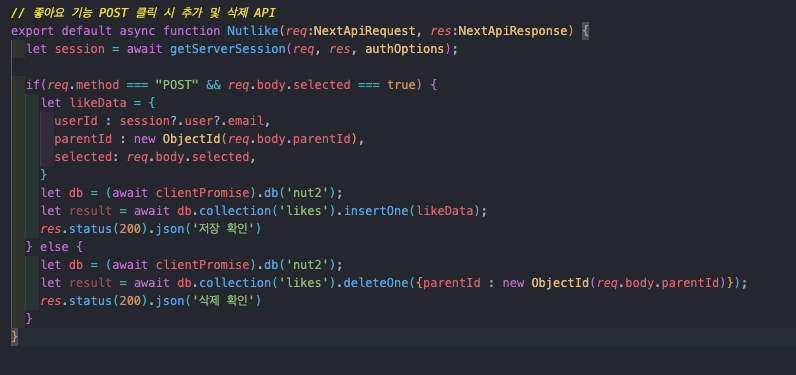796x375 pixels.
Task: Click the deleteOne method call
Action: tap(376, 283)
